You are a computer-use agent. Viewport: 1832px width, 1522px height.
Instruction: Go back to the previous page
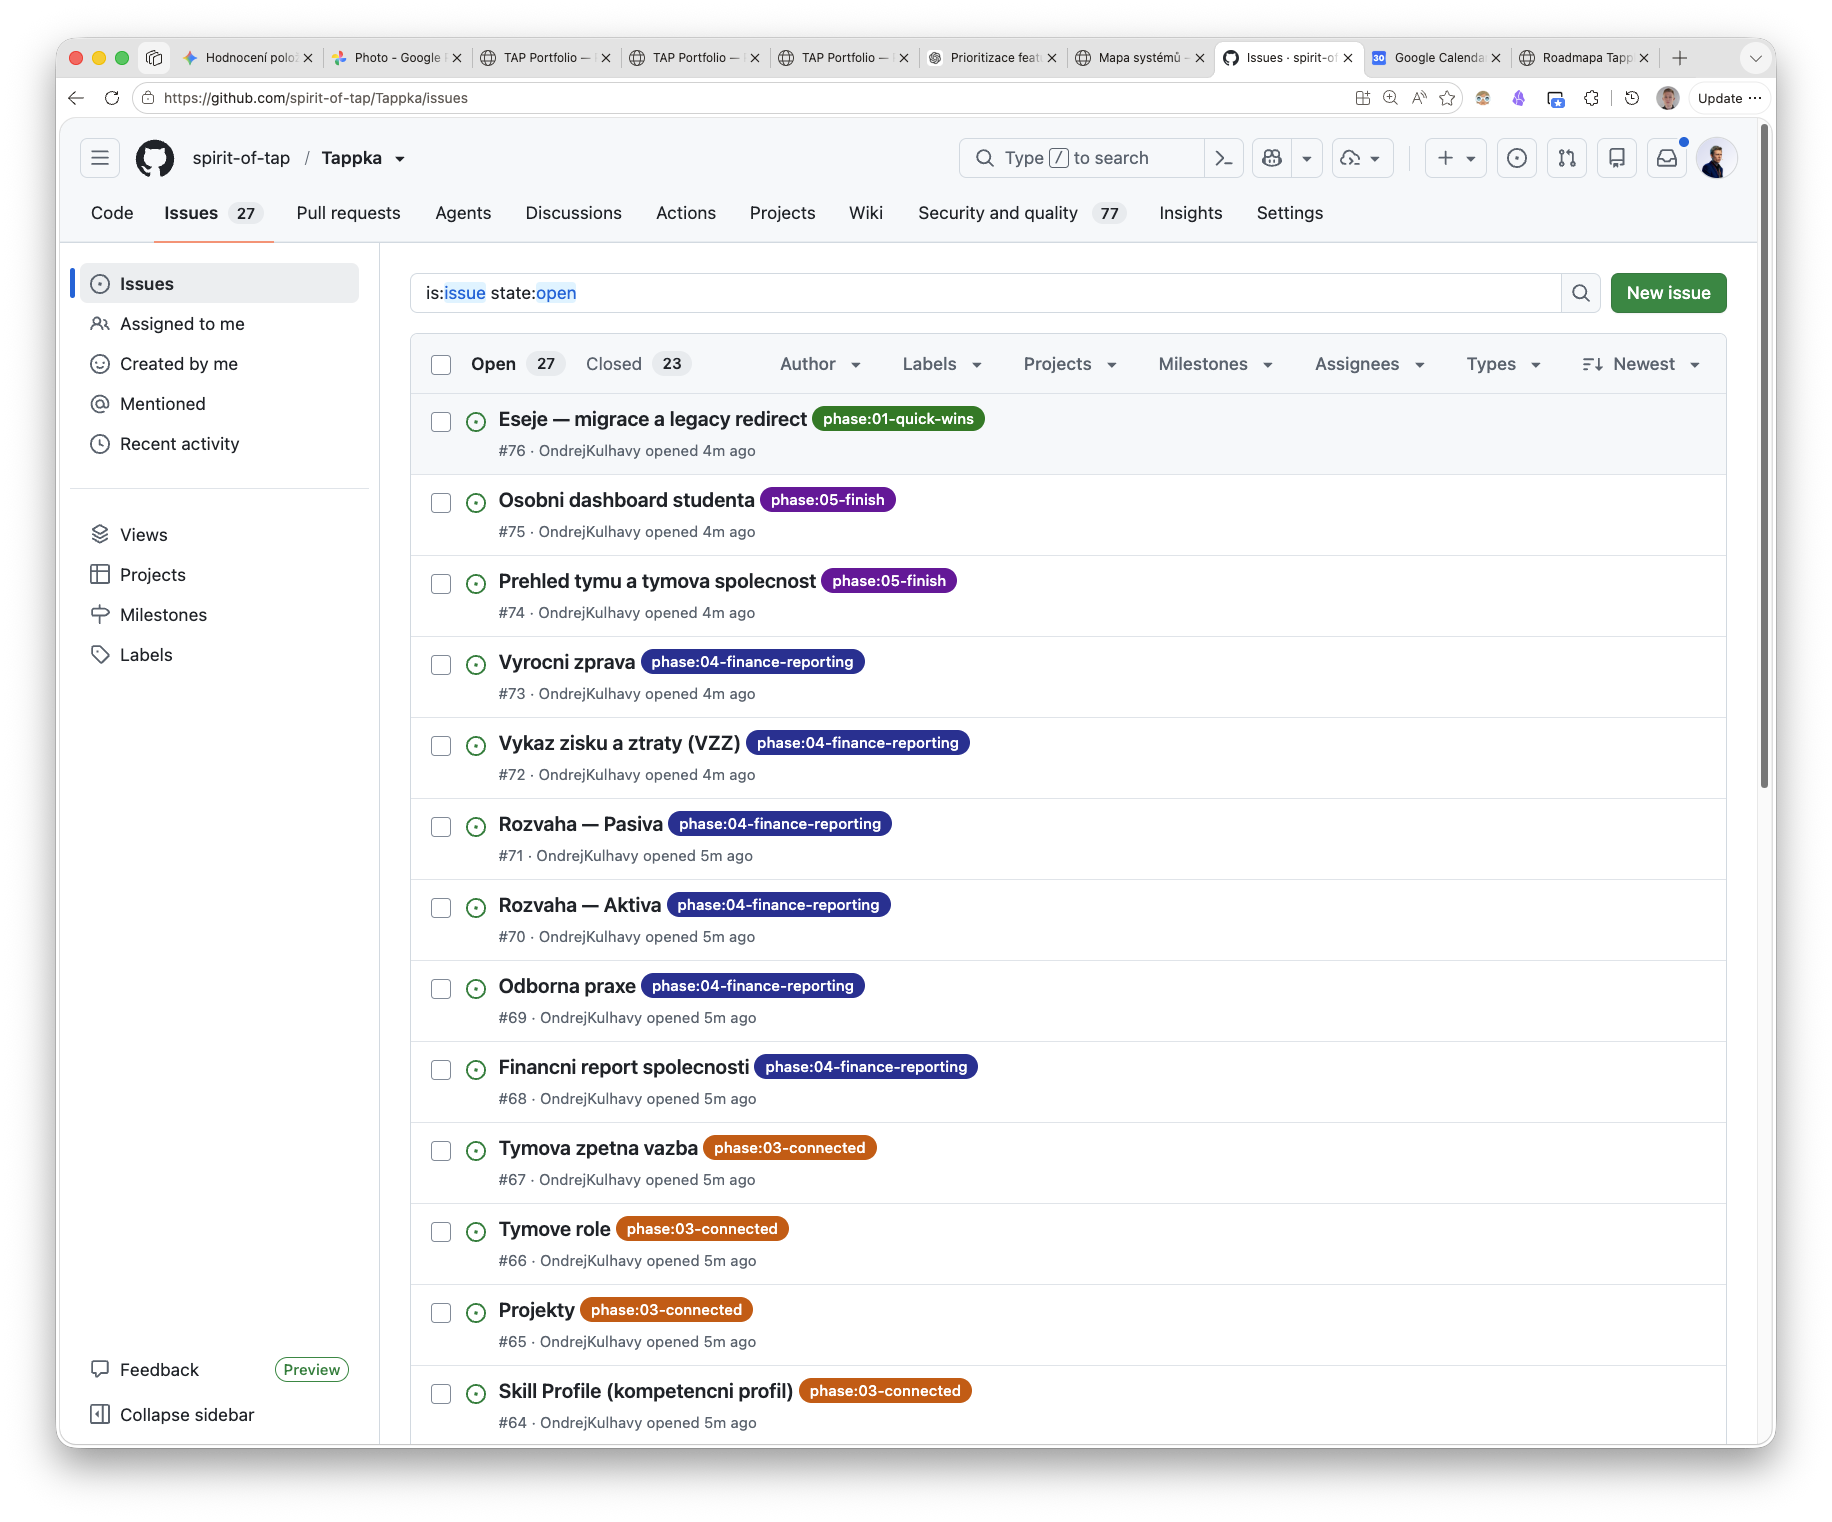click(76, 98)
